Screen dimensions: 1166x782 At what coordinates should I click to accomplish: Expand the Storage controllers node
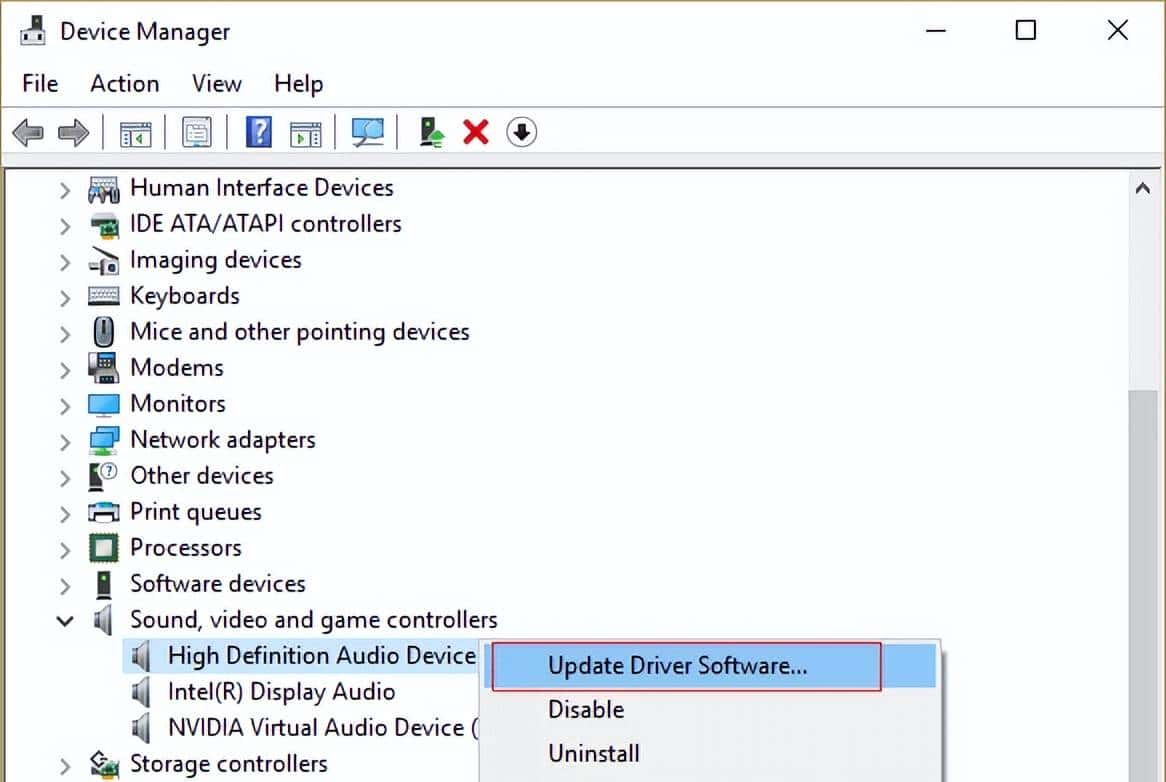click(65, 765)
